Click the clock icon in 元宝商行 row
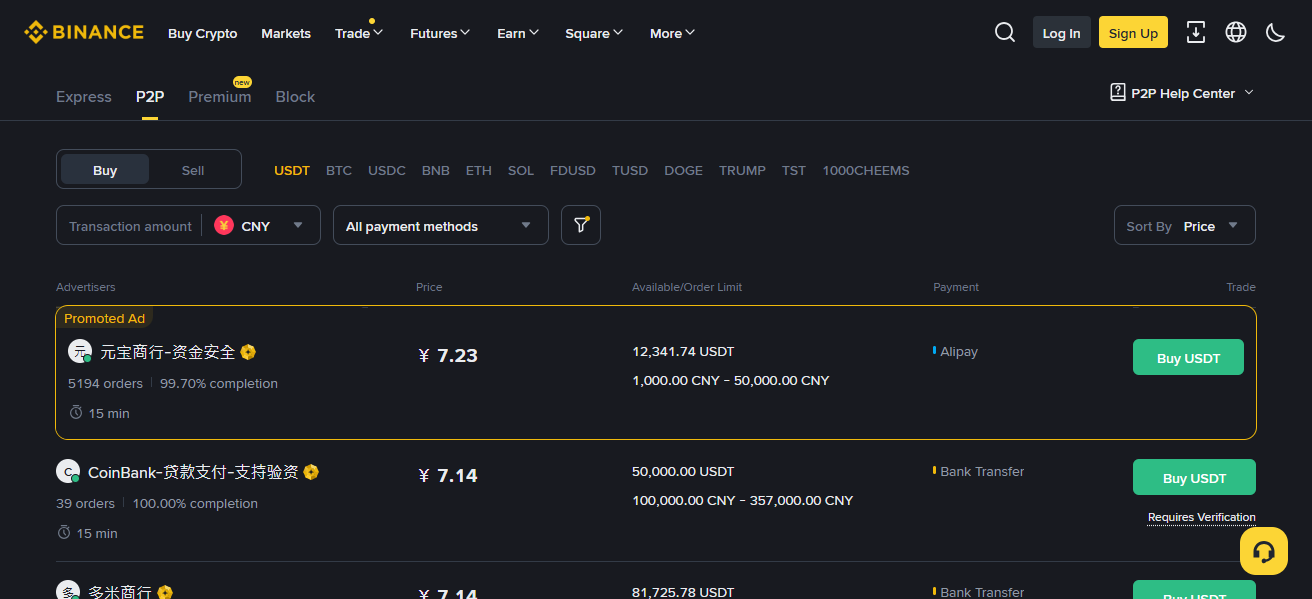Viewport: 1312px width, 599px height. point(76,413)
